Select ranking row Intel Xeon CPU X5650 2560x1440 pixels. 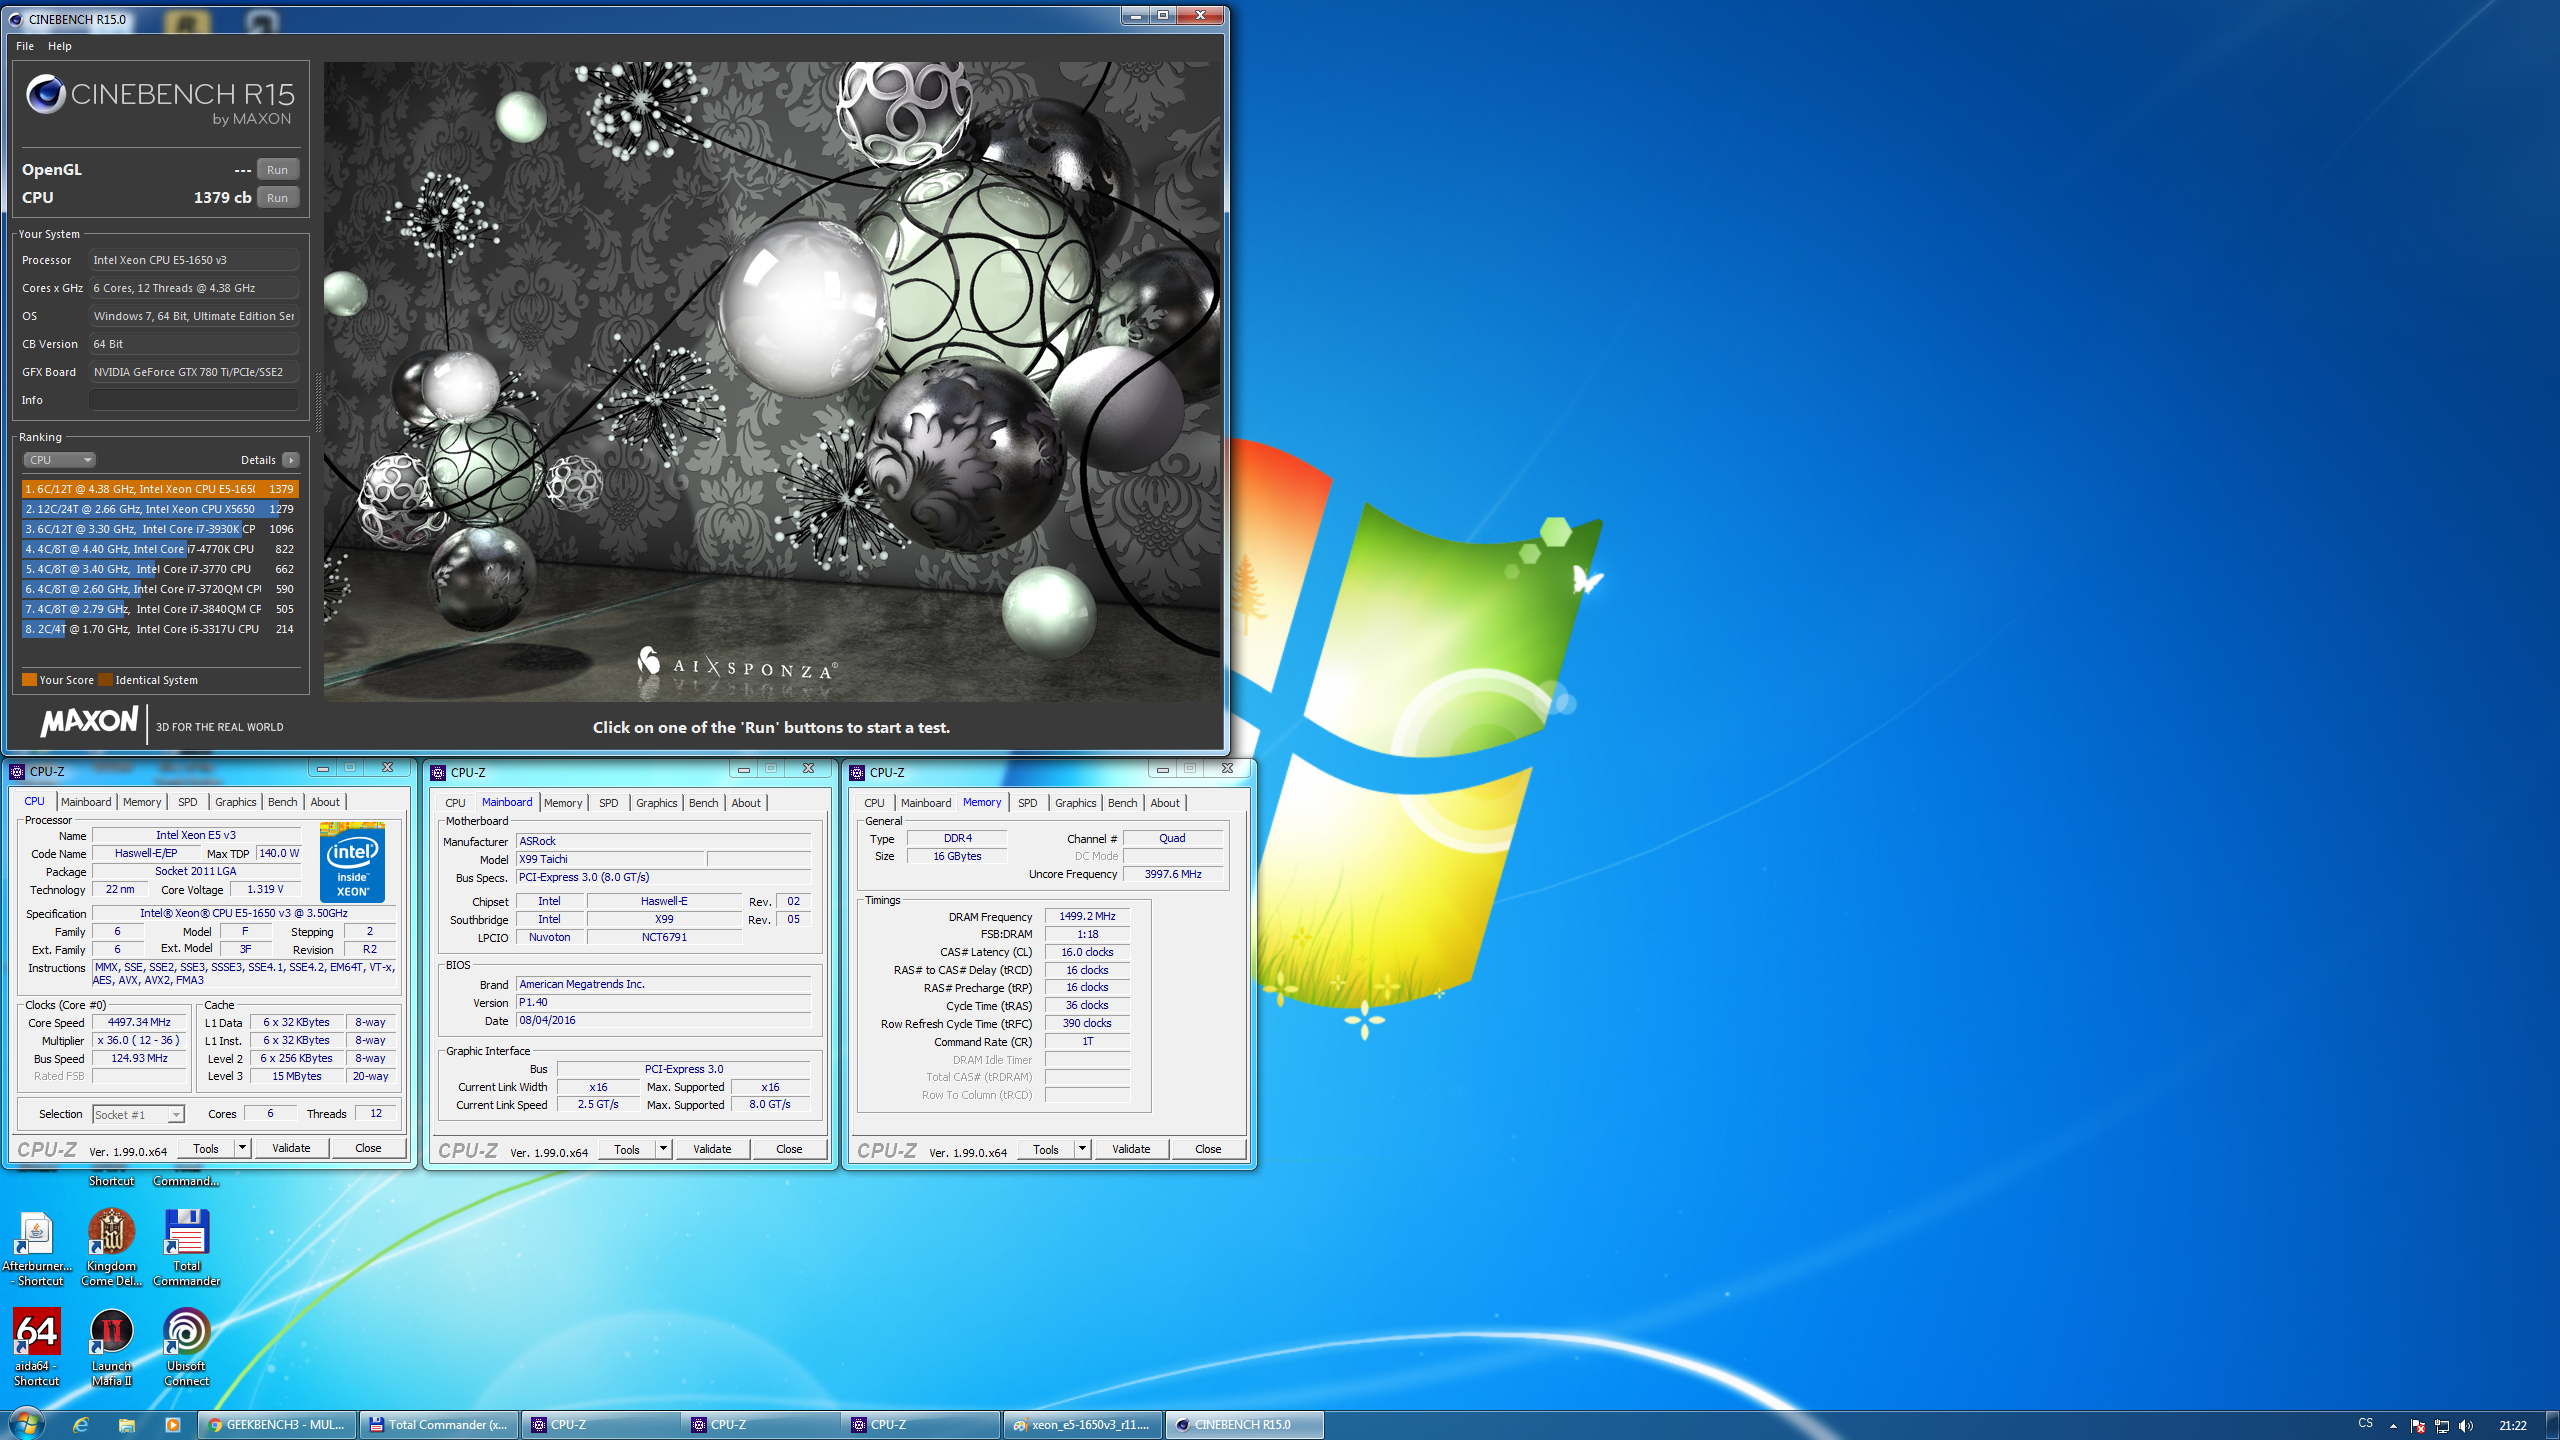click(x=160, y=509)
